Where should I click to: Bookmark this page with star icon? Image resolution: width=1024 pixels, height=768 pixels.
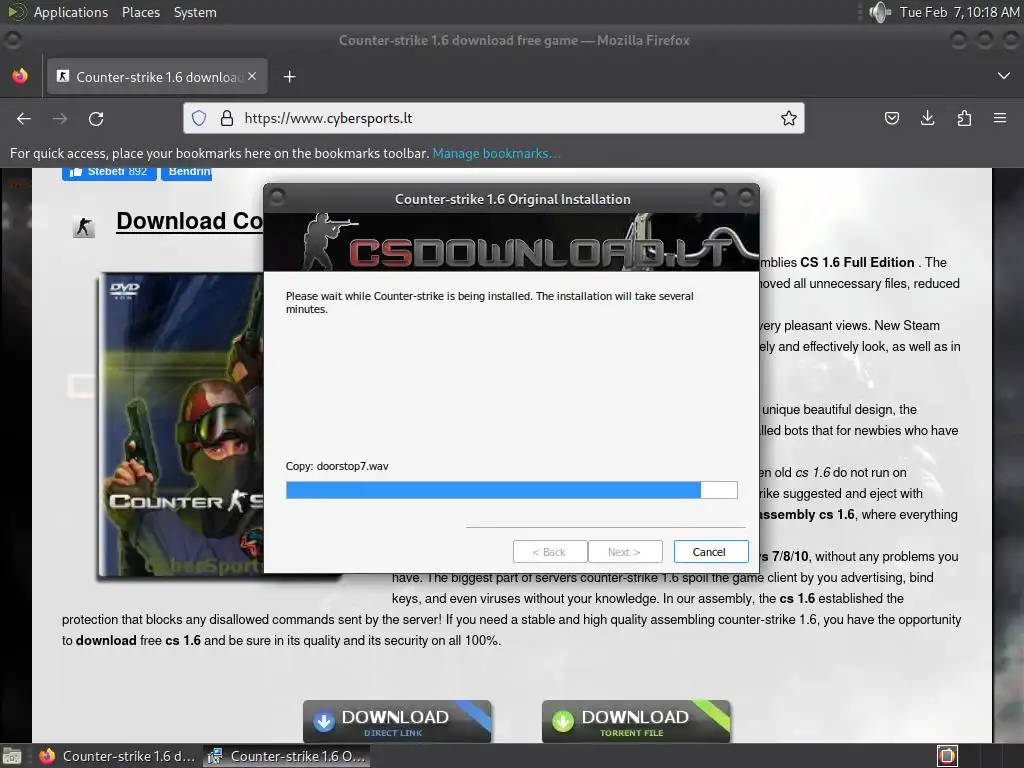pos(789,118)
